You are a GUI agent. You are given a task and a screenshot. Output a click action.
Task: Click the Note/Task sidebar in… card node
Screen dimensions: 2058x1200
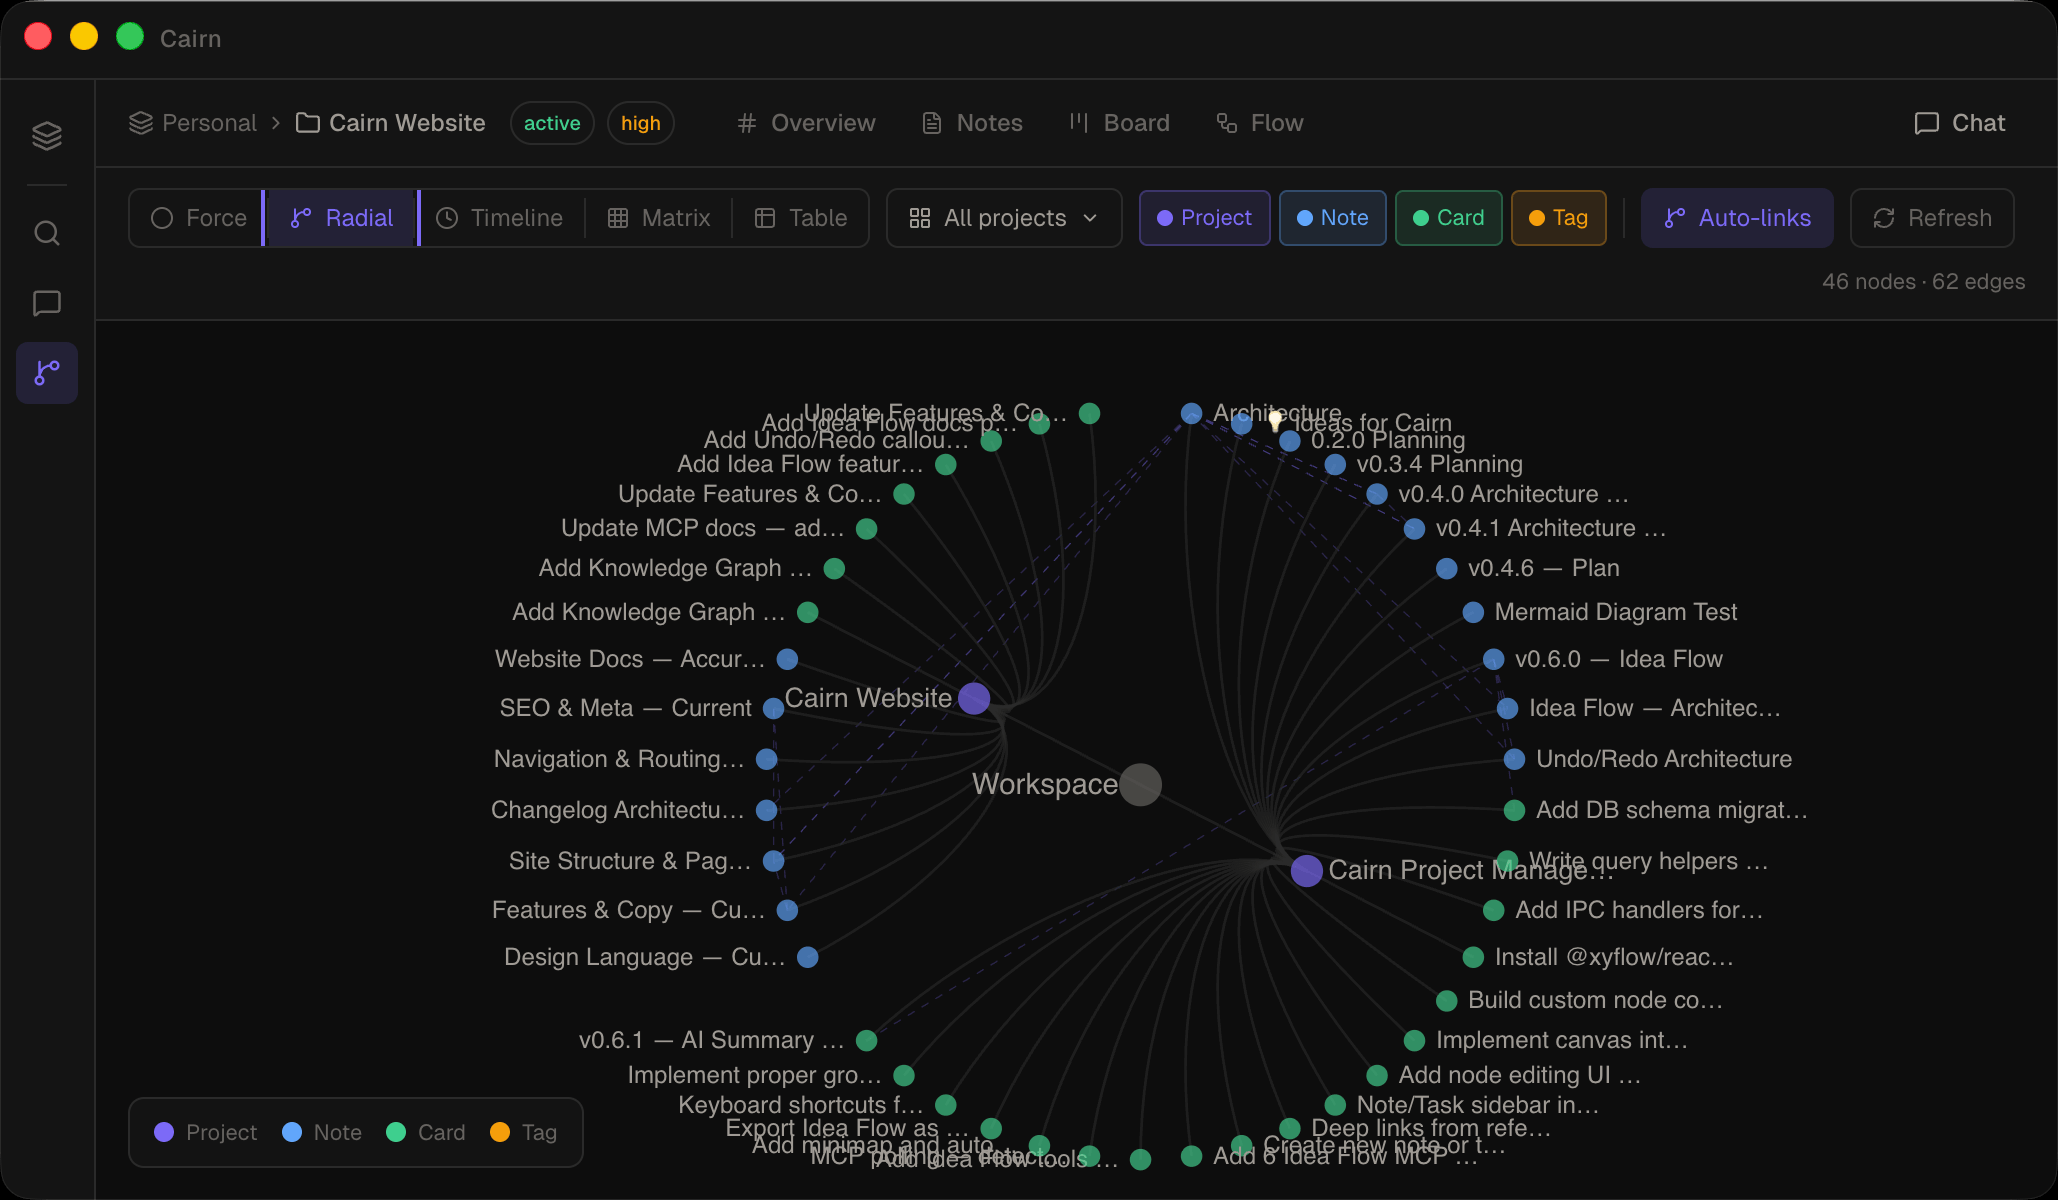tap(1335, 1105)
